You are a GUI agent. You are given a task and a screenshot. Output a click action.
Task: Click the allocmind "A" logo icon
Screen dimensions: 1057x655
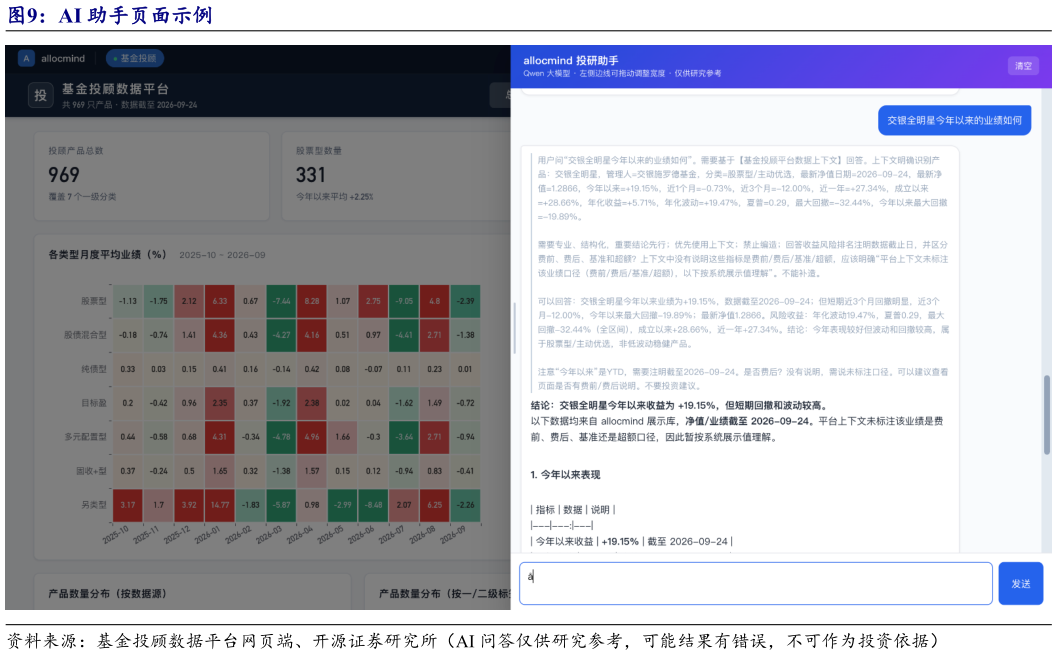tap(26, 59)
